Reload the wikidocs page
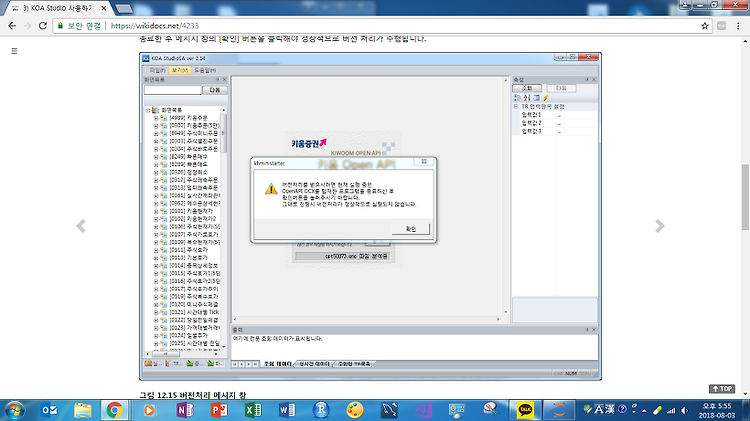750x421 pixels. [43, 26]
